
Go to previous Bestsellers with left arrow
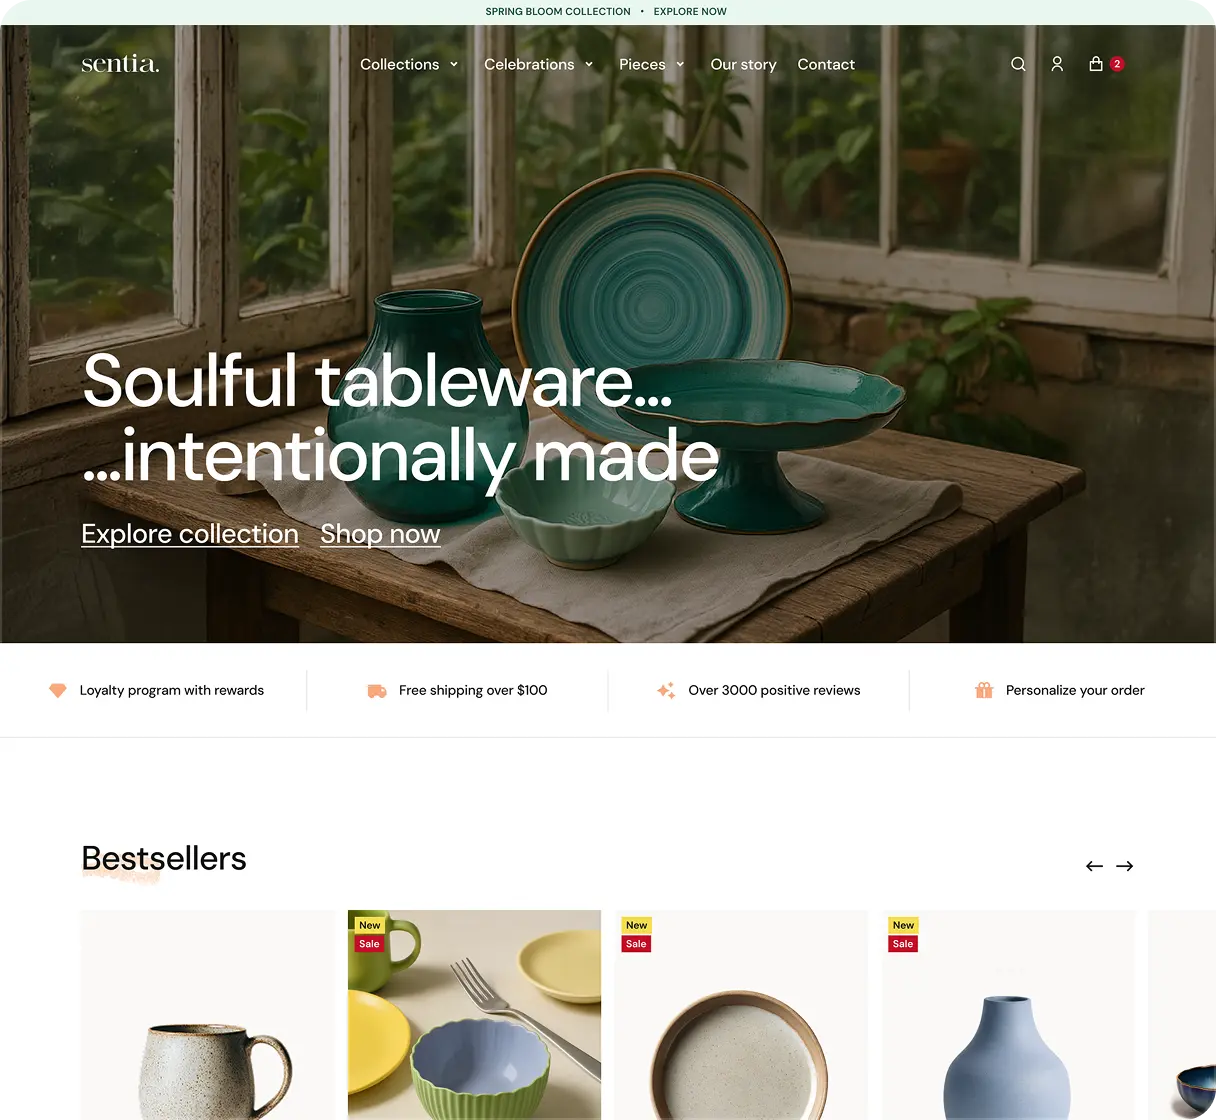(1094, 866)
